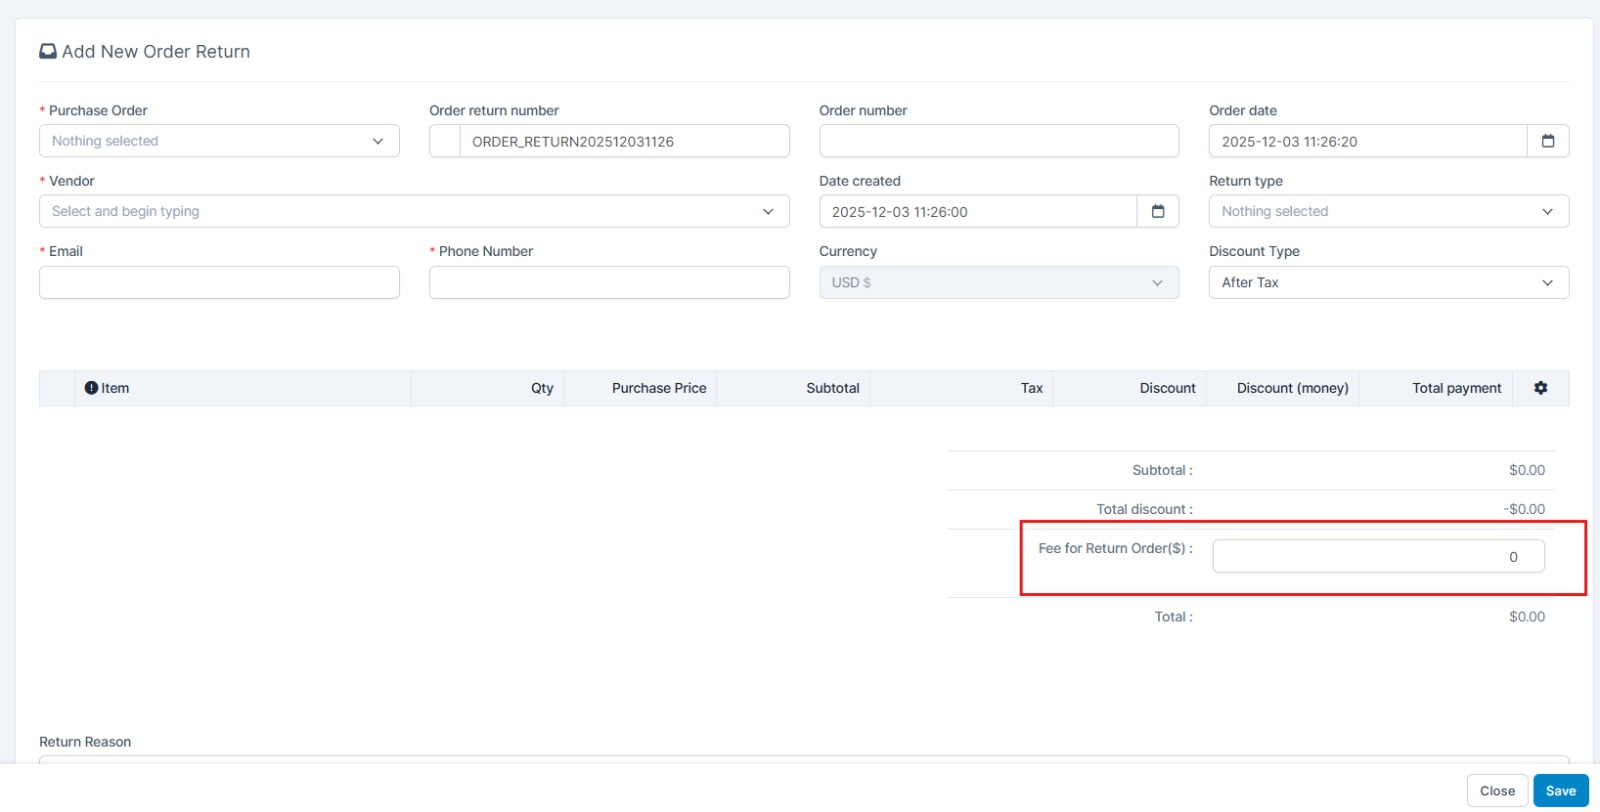
Task: Open the Purchase Order dropdown
Action: [219, 141]
